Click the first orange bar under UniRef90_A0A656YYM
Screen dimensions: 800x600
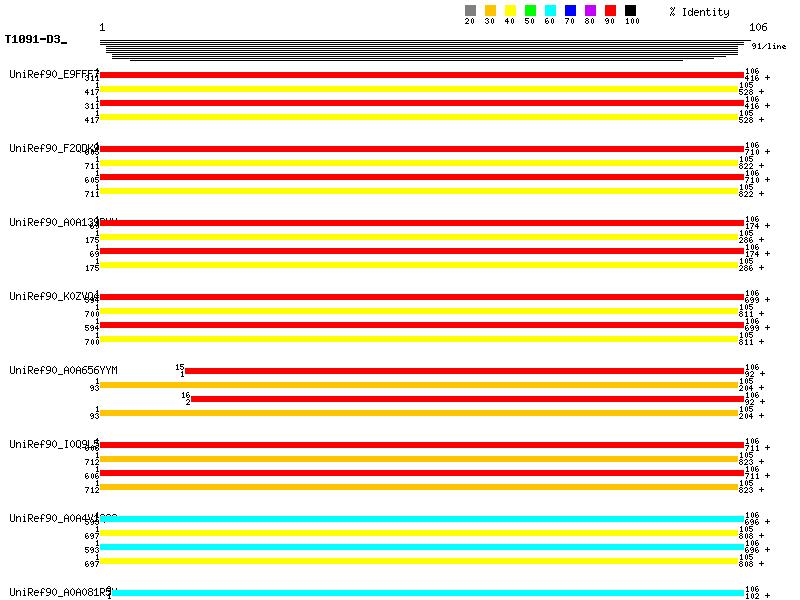pyautogui.click(x=418, y=385)
